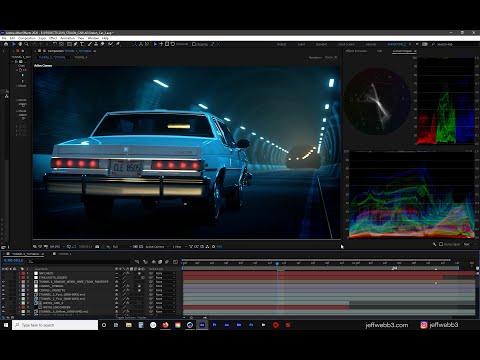480x360 pixels.
Task: Take a snapshot with camera icon
Action: [x=97, y=247]
